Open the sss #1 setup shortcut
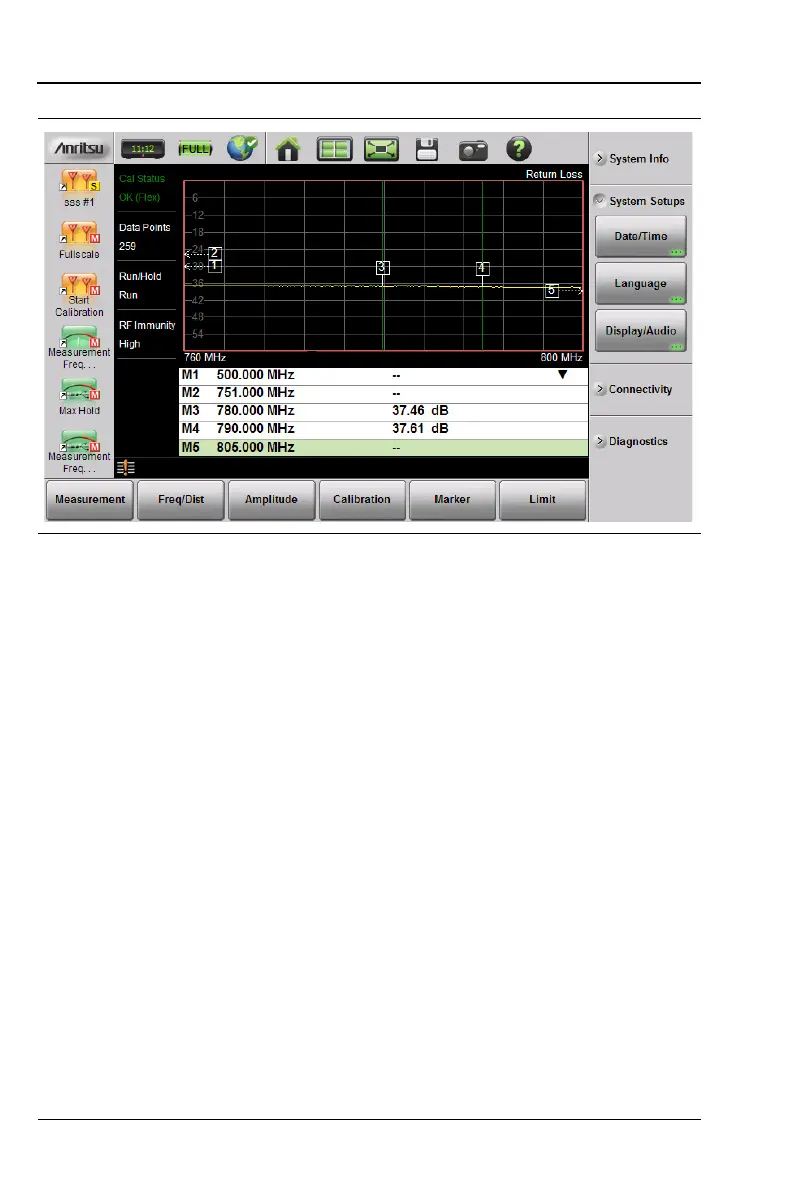Image resolution: width=792 pixels, height=1192 pixels. point(80,189)
